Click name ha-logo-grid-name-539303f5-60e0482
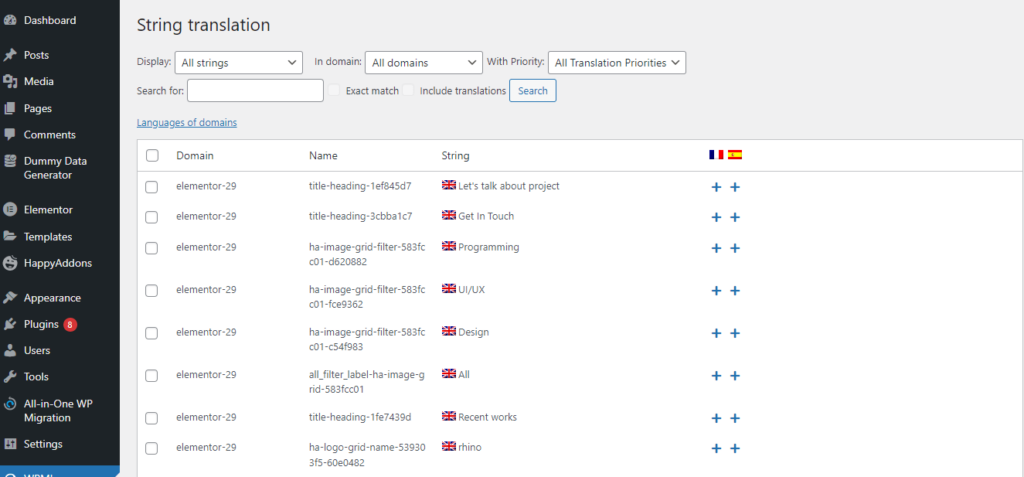This screenshot has width=1024, height=477. pos(366,455)
